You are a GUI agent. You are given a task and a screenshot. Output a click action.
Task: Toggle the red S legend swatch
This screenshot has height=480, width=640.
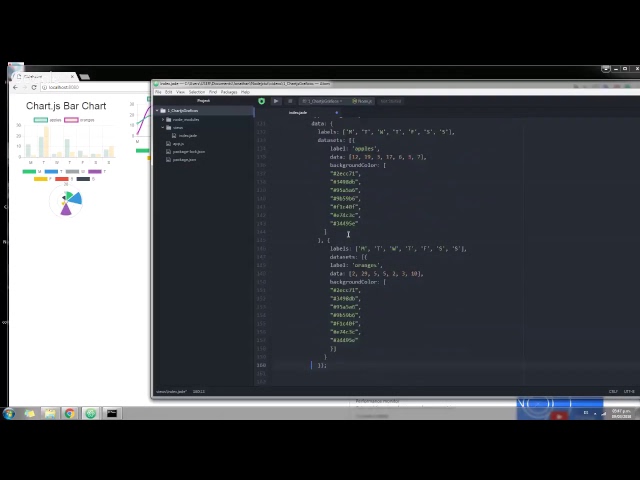64,179
